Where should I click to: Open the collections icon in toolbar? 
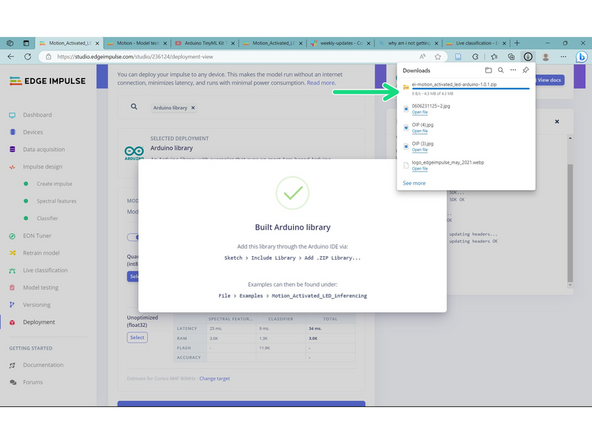[x=511, y=57]
